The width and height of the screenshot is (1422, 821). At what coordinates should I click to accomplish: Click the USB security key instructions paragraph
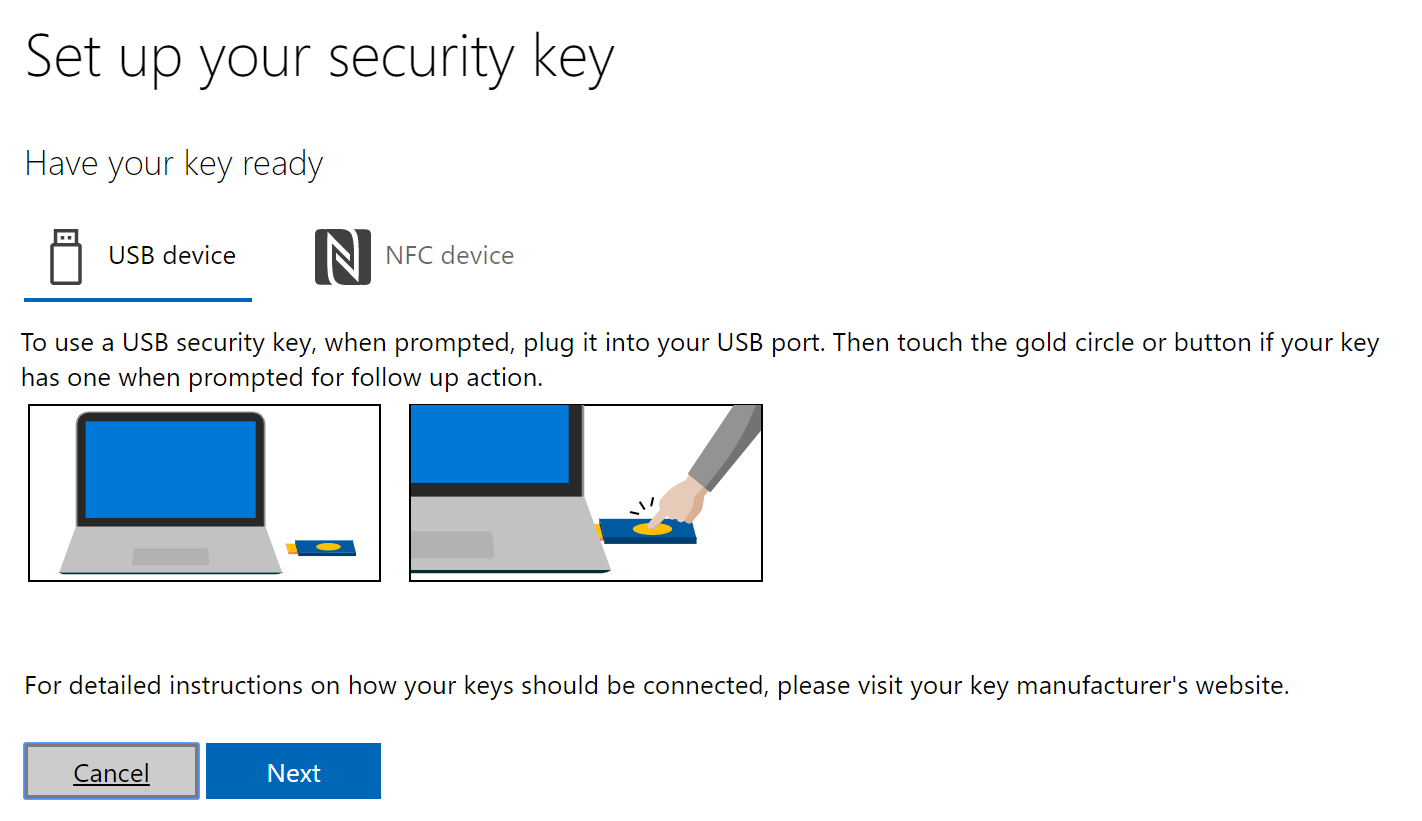699,361
